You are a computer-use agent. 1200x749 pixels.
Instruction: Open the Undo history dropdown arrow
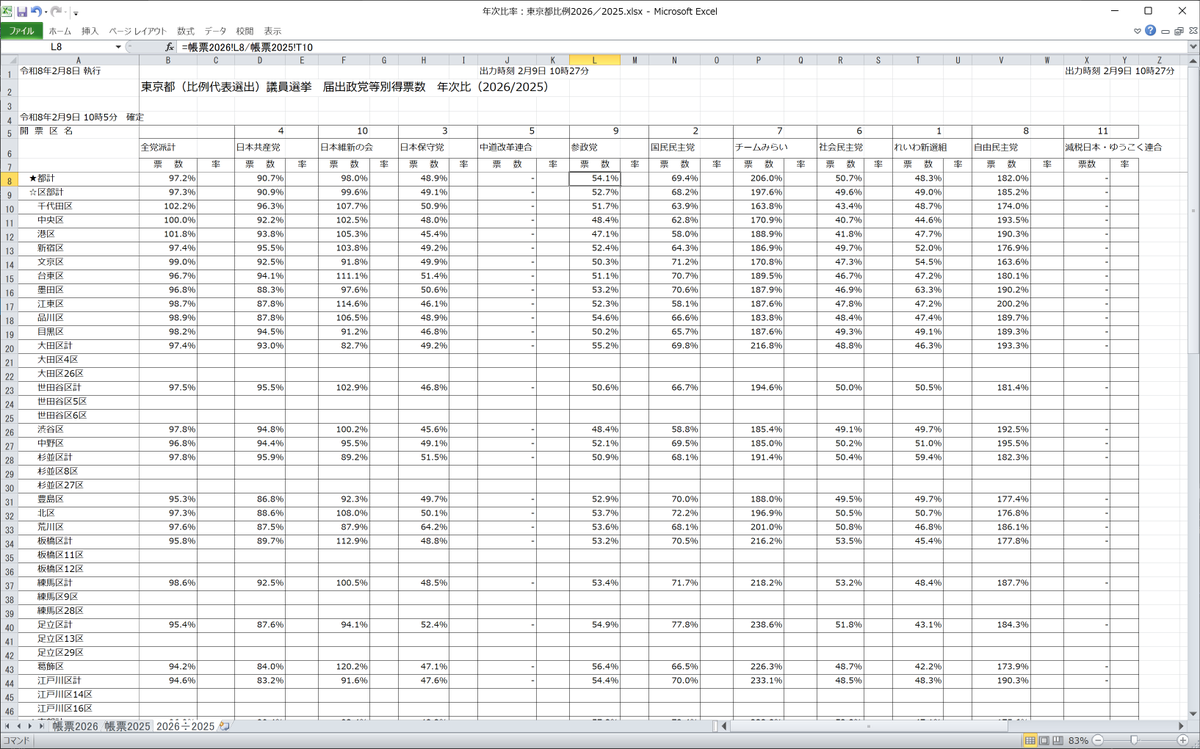[47, 11]
